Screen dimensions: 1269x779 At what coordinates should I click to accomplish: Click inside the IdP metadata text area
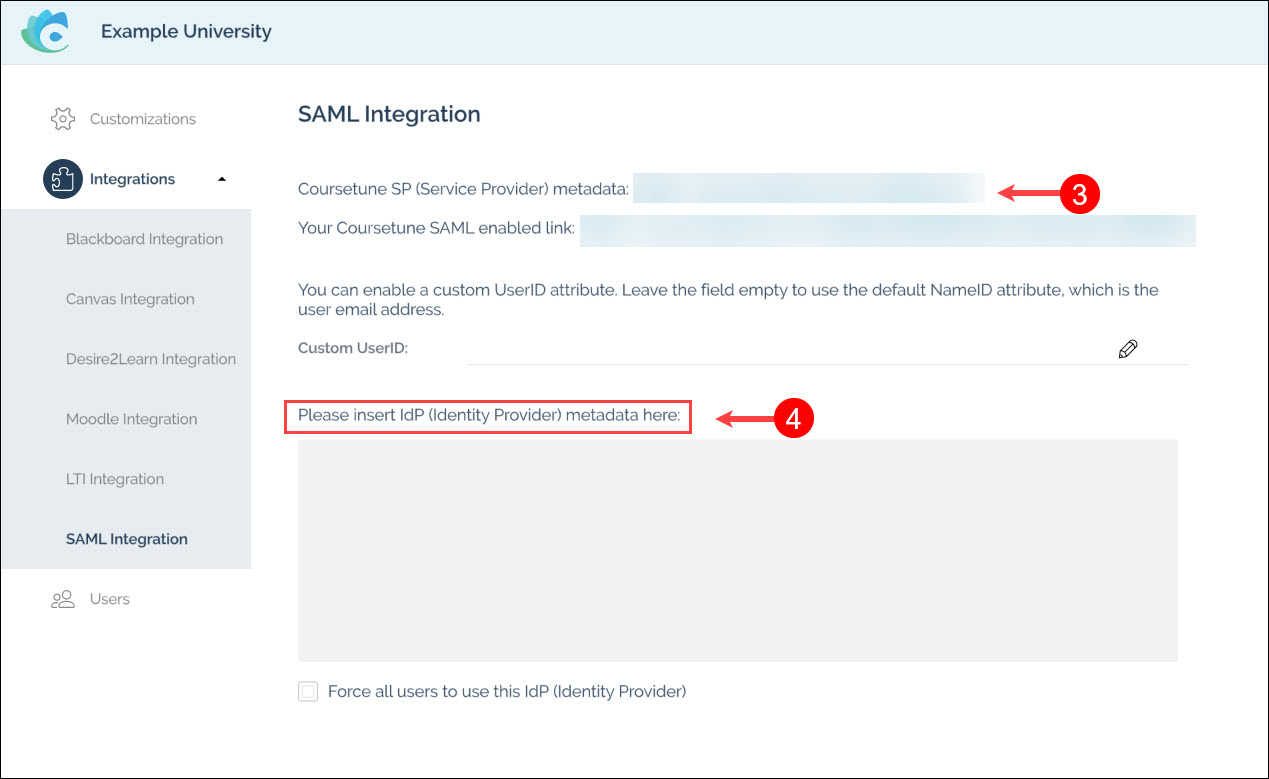(737, 550)
